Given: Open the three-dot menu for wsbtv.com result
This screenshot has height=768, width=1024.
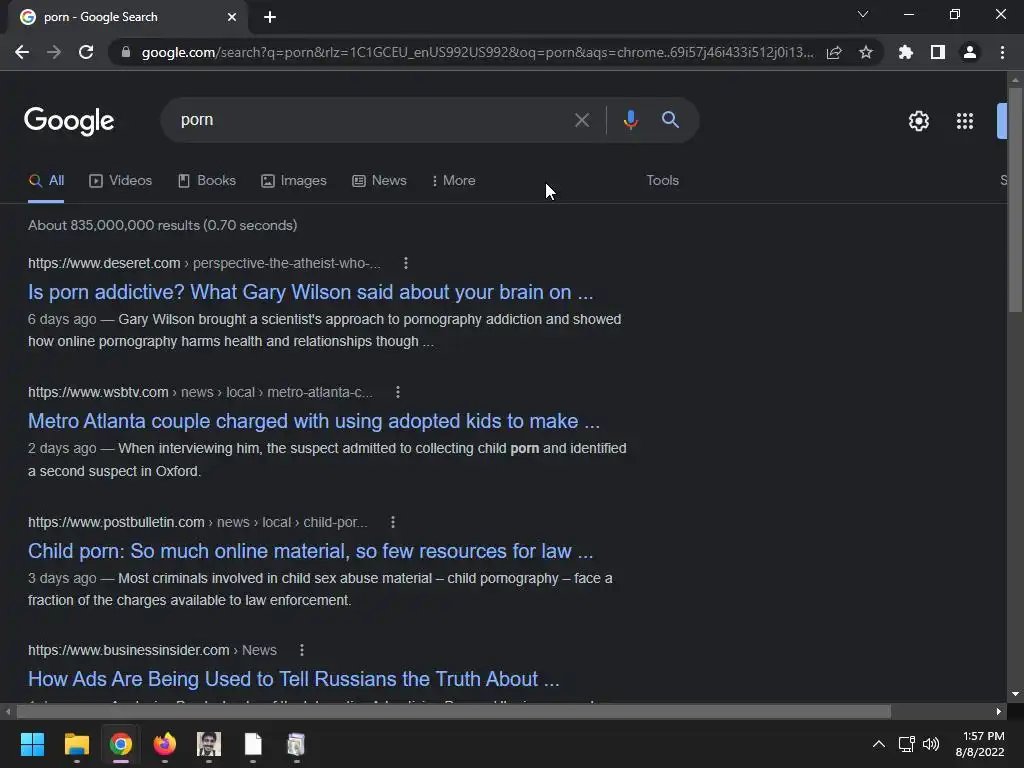Looking at the screenshot, I should pos(398,392).
